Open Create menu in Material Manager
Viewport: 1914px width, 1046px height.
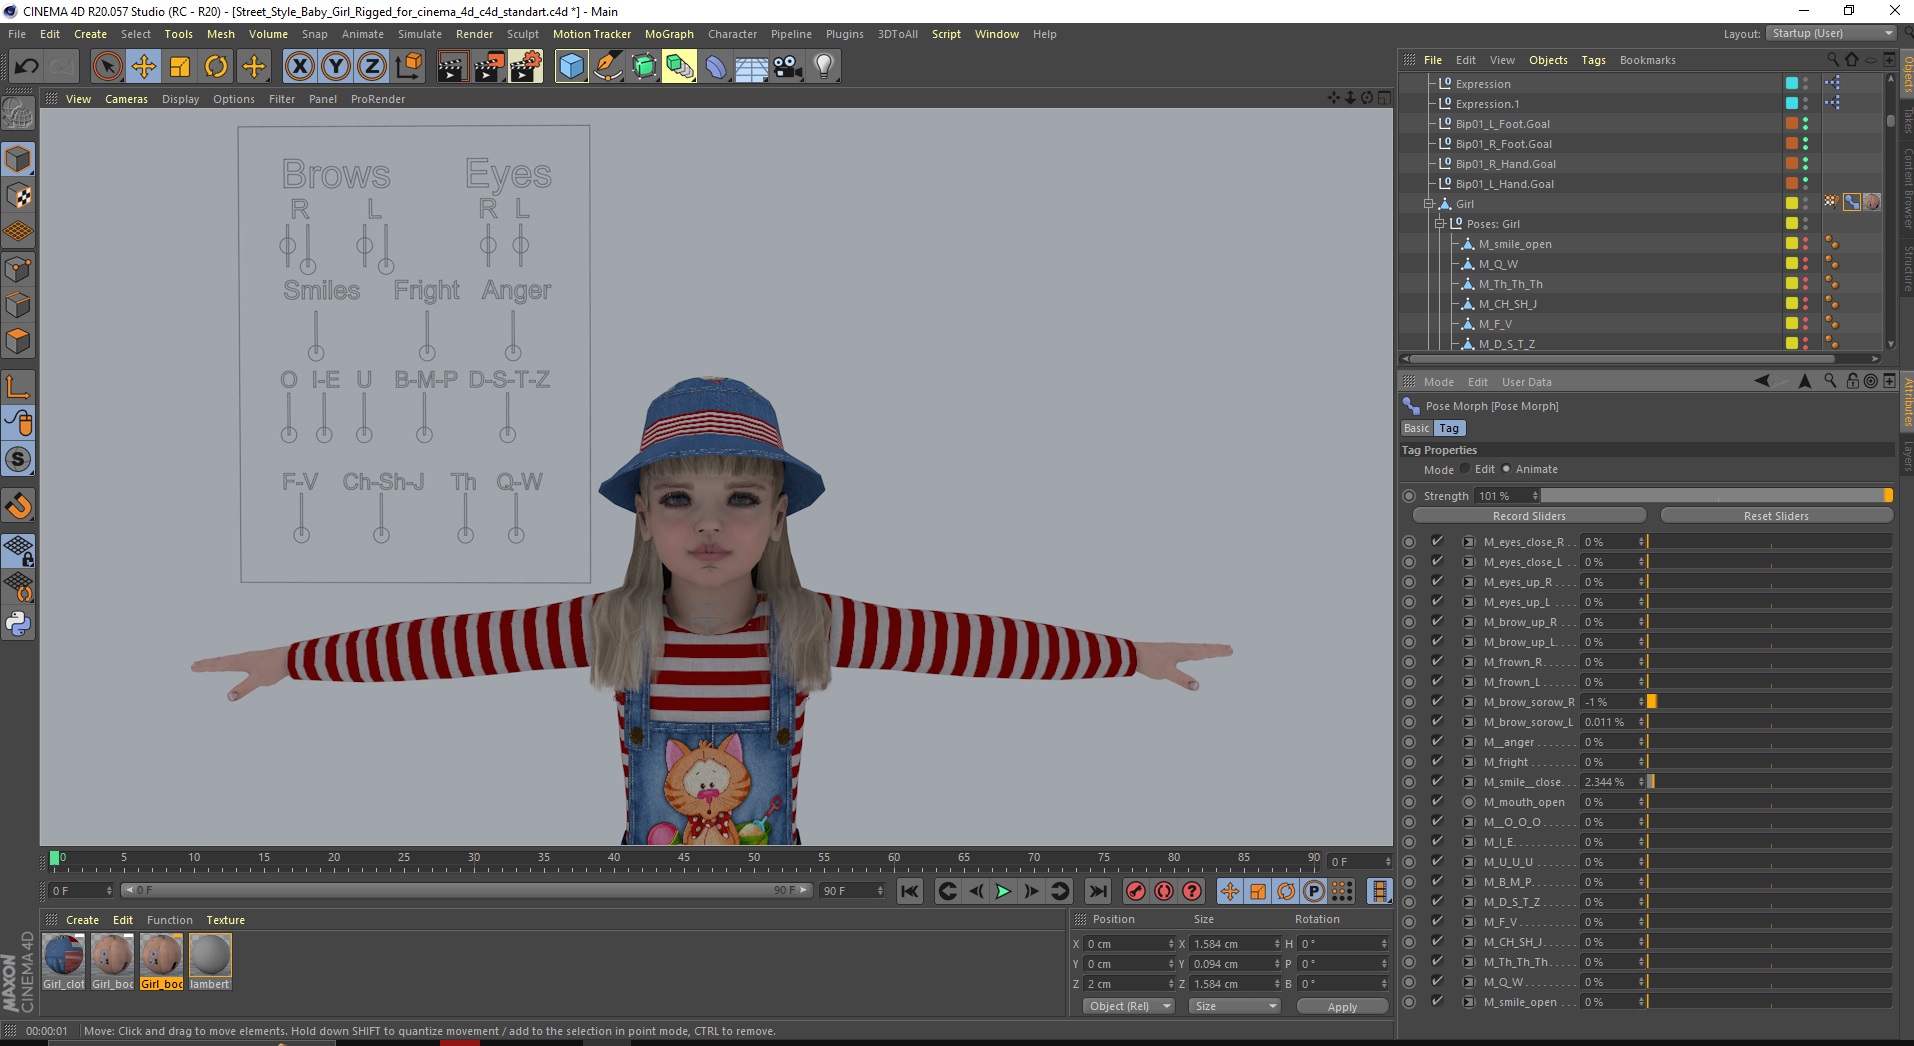click(82, 920)
